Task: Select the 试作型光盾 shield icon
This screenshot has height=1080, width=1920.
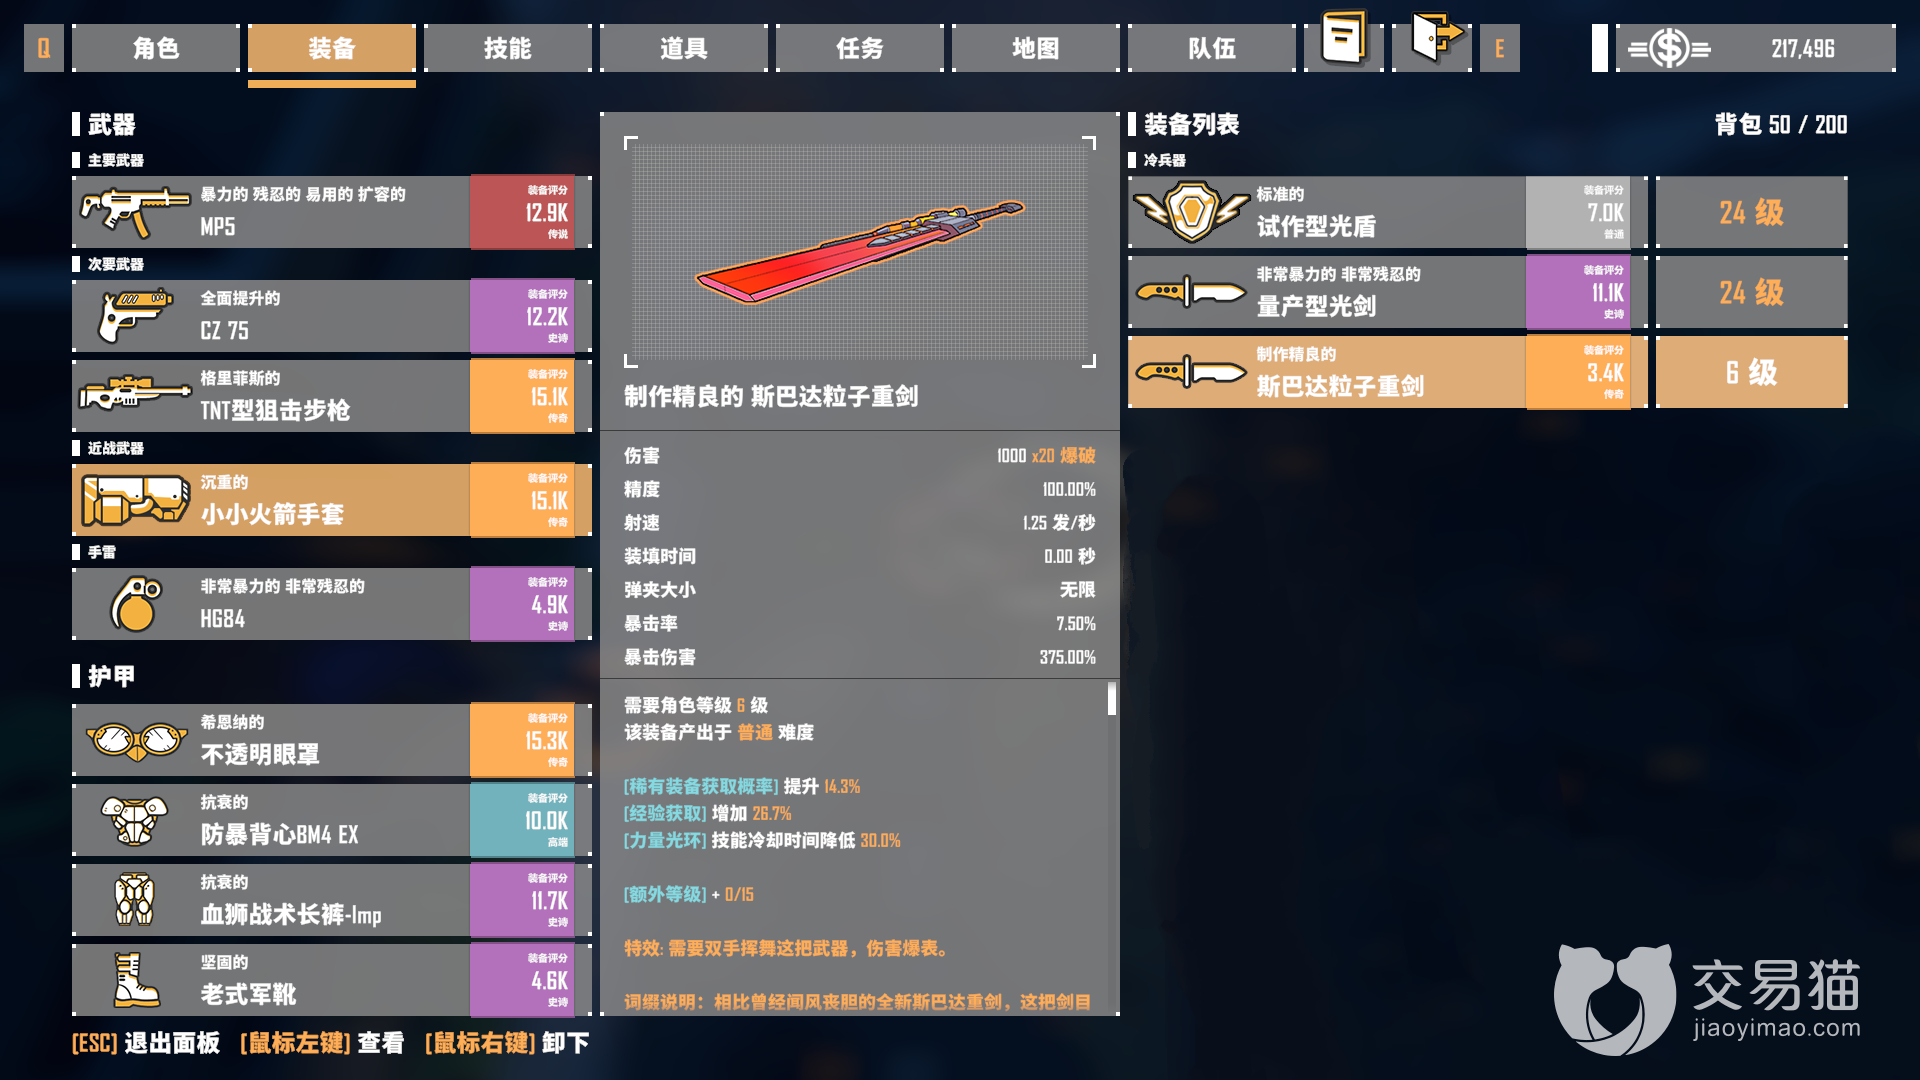Action: click(1191, 212)
